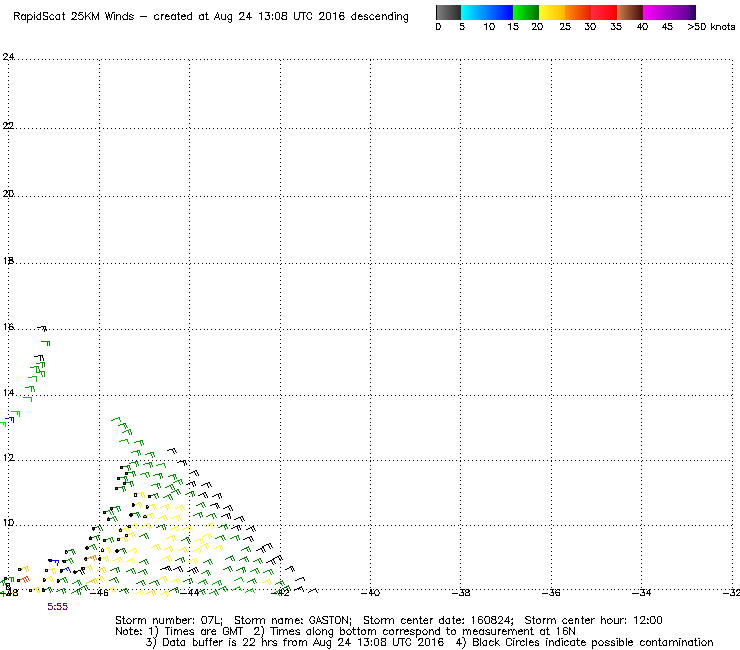Click the latitude label 20

[8, 194]
